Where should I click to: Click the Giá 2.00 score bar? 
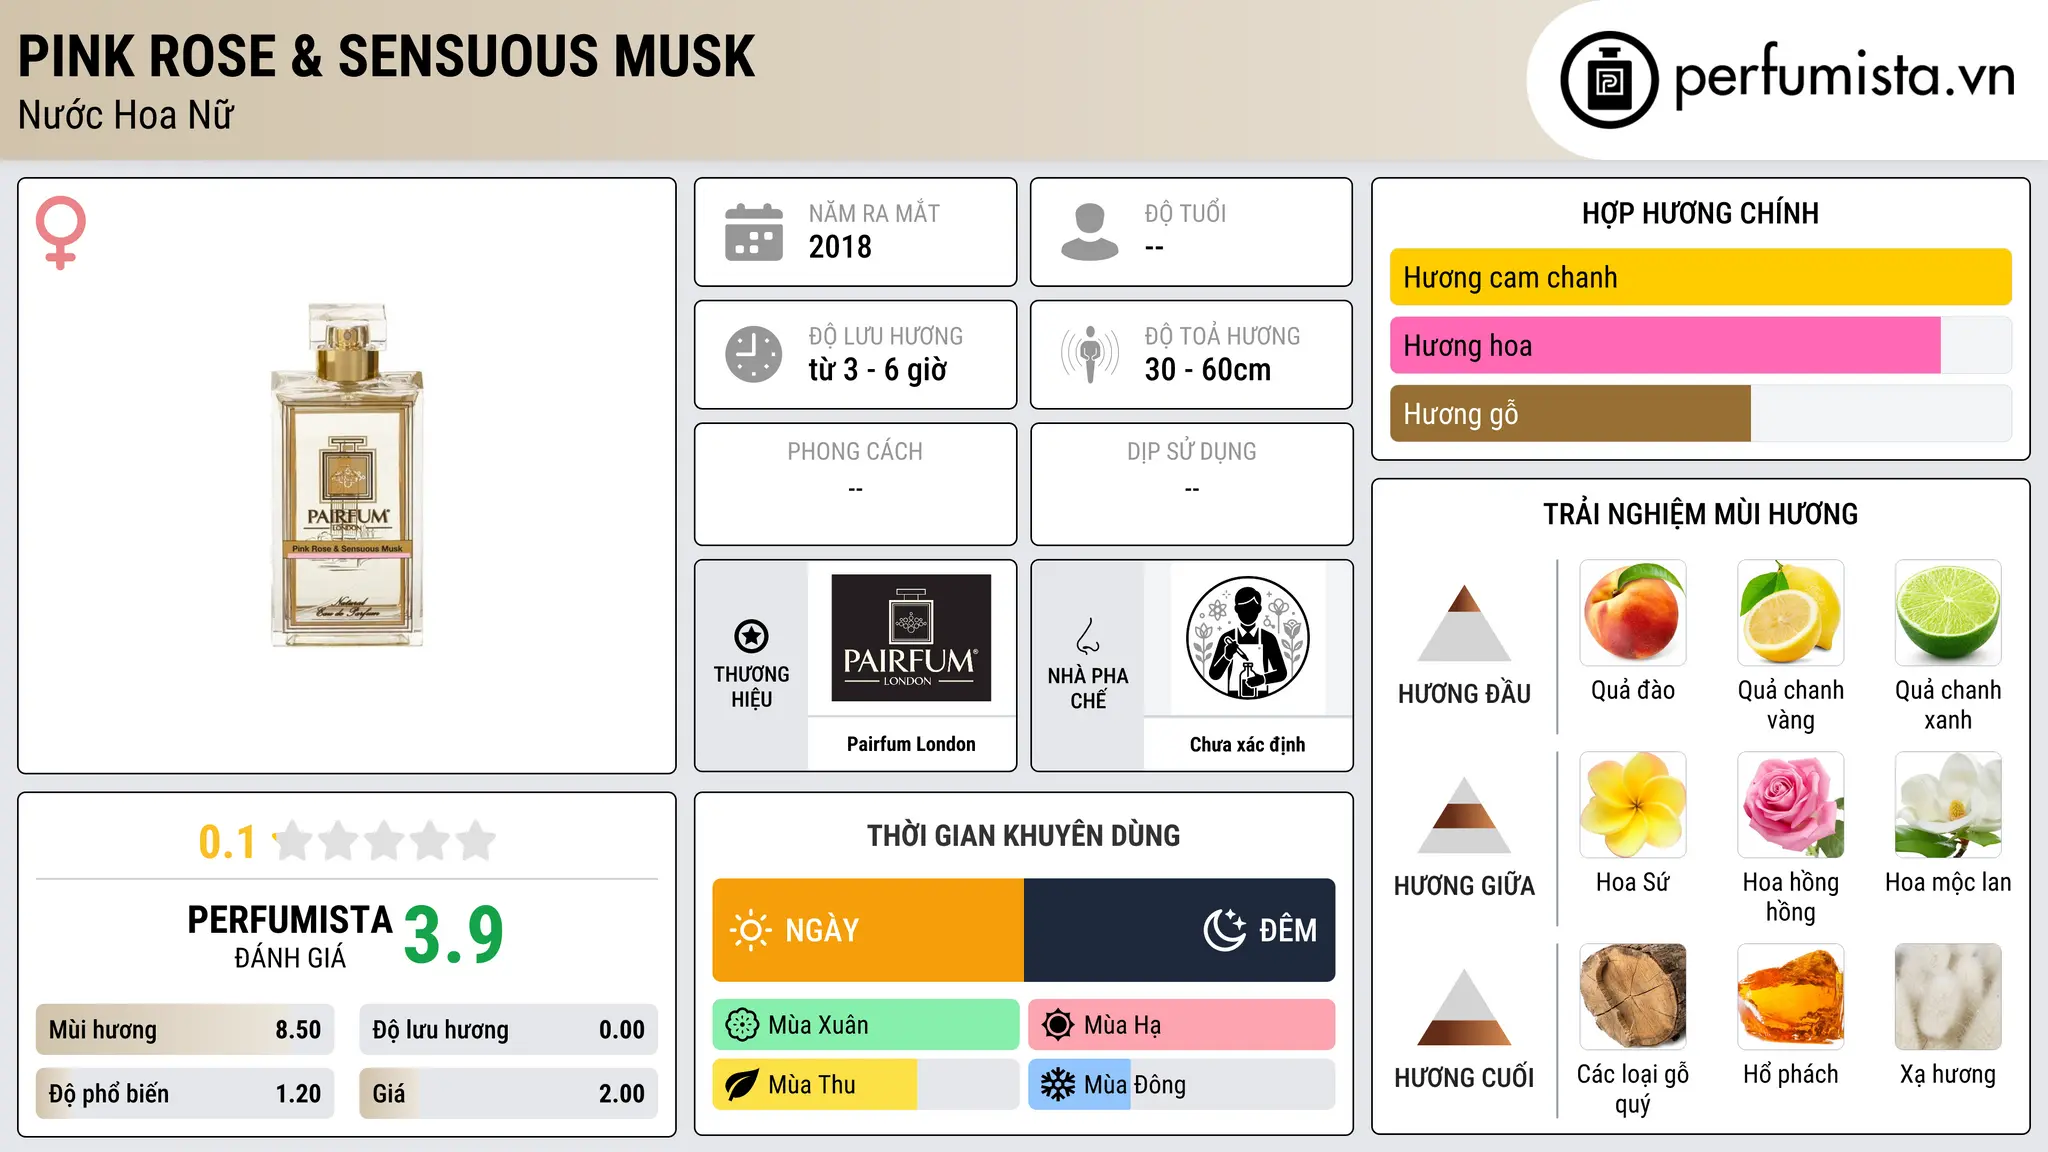(509, 1094)
